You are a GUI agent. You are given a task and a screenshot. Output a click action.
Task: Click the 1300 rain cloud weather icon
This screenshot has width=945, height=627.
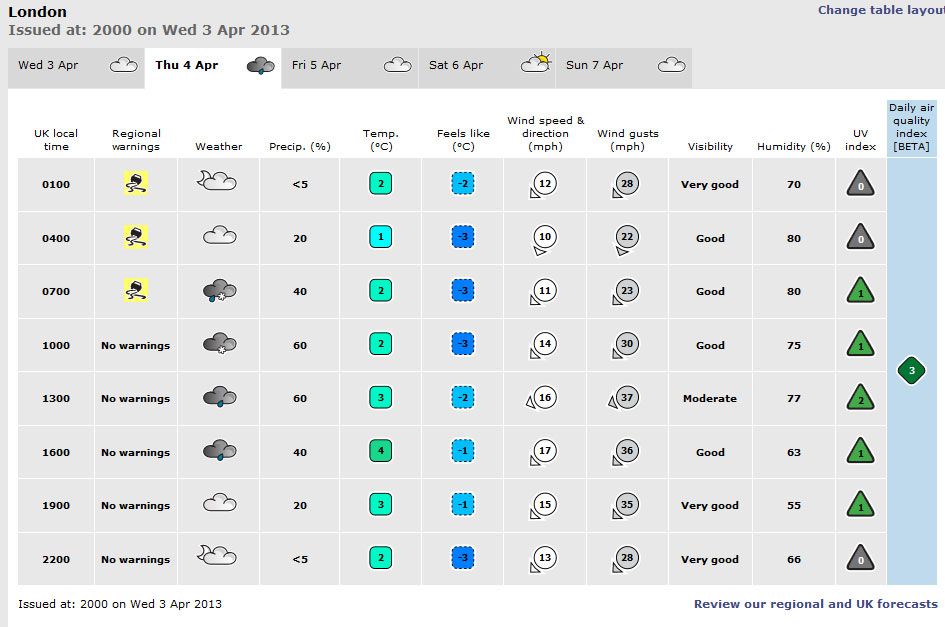coord(219,398)
